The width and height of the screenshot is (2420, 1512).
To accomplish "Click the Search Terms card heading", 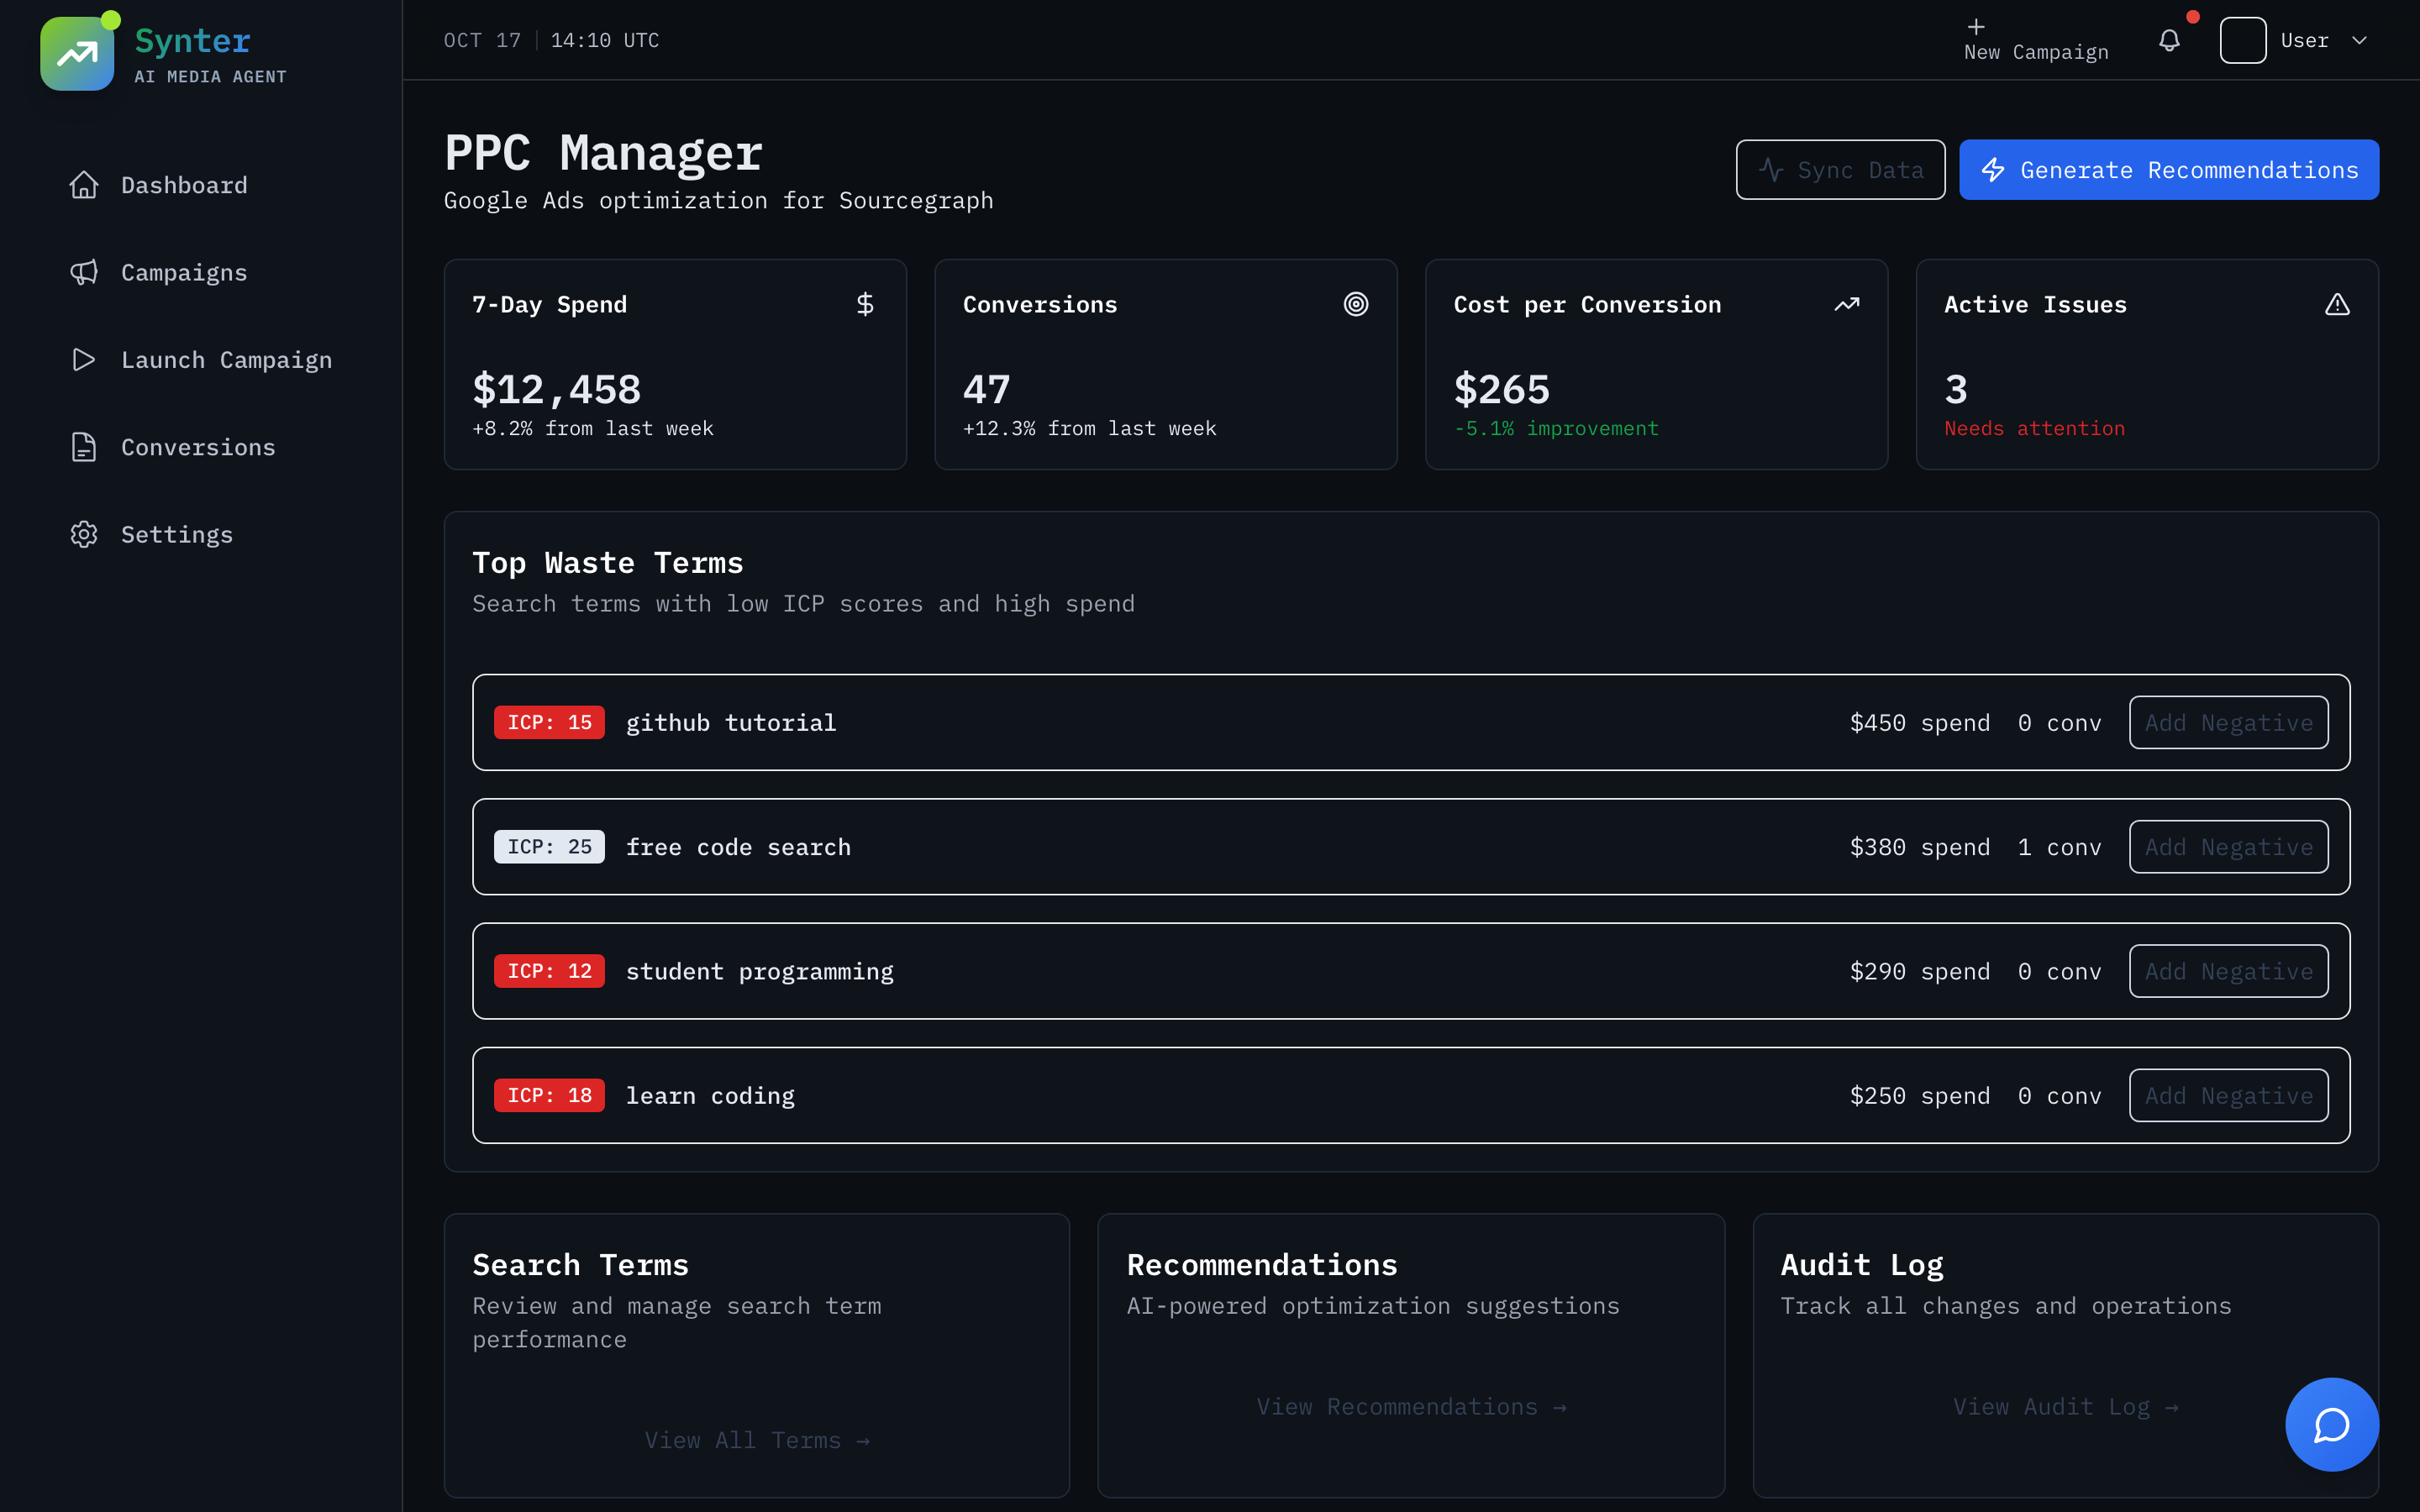I will coord(580,1264).
